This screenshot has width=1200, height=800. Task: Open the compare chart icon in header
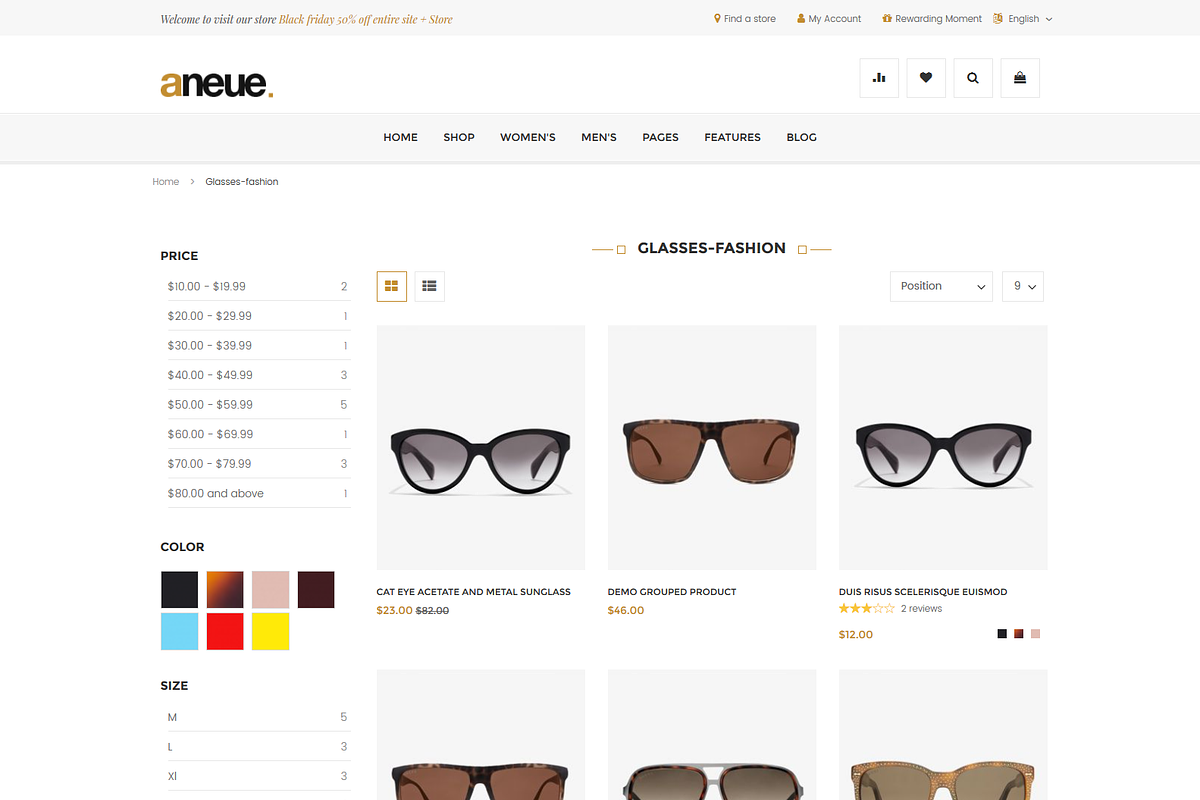pos(879,78)
